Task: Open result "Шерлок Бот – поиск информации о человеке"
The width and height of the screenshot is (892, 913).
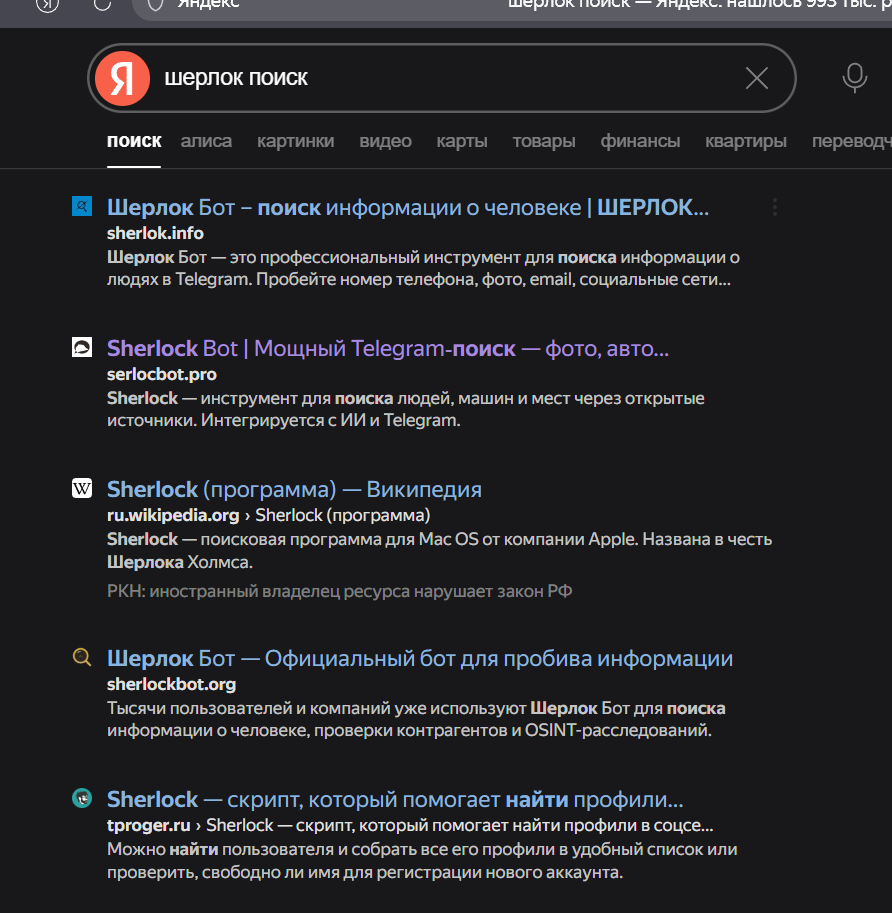Action: (408, 207)
